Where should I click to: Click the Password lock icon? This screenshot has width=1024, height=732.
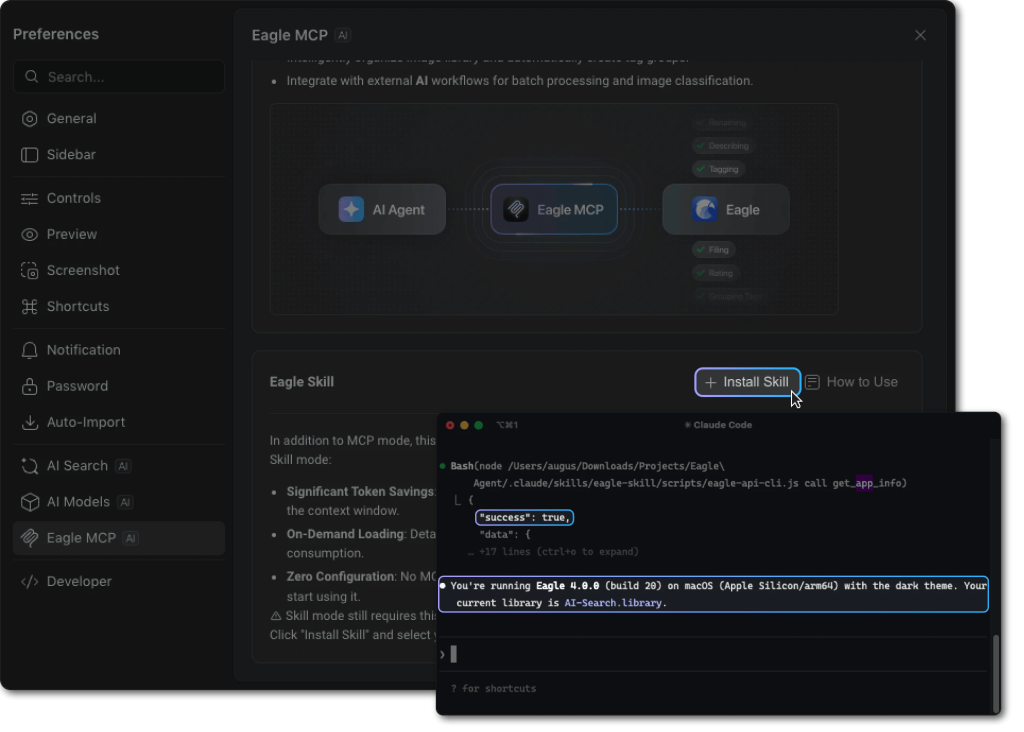30,387
